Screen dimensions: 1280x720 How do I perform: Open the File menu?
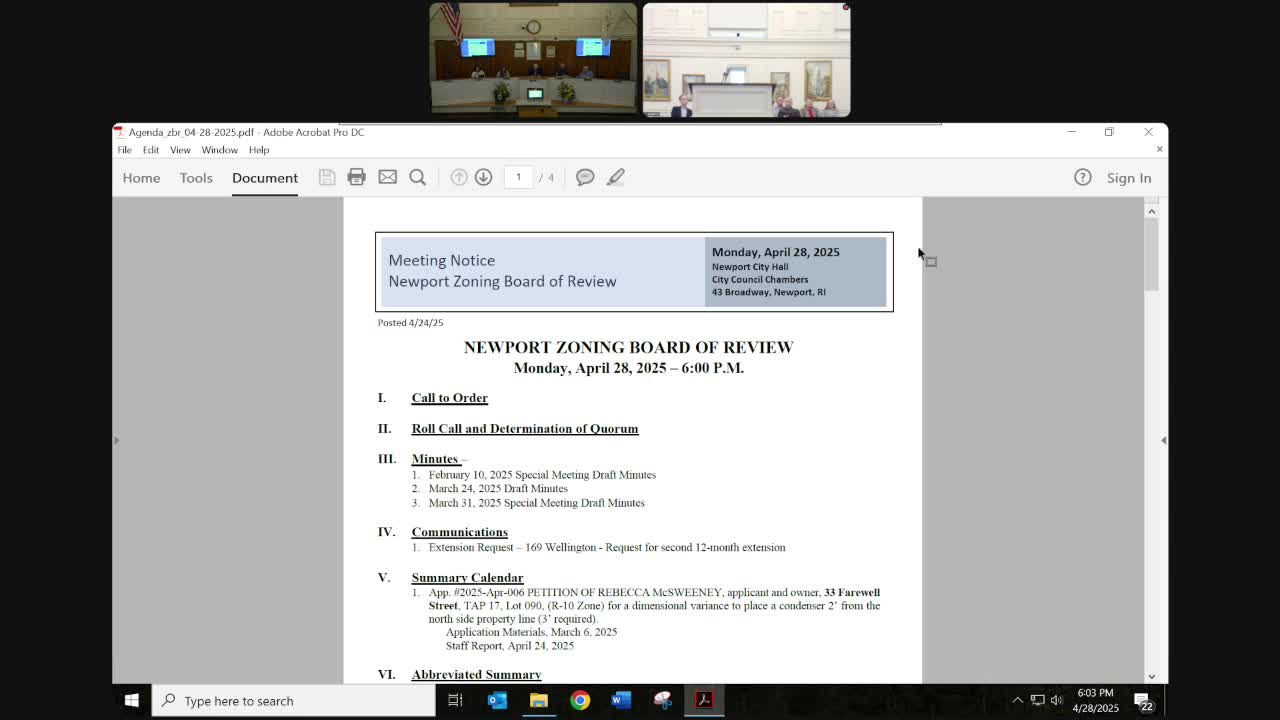[124, 150]
